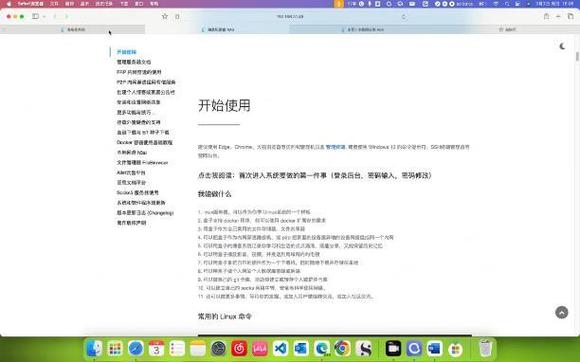The width and height of the screenshot is (580, 362).
Task: Click the blue 管理终端 link in paragraph
Action: [x=335, y=147]
